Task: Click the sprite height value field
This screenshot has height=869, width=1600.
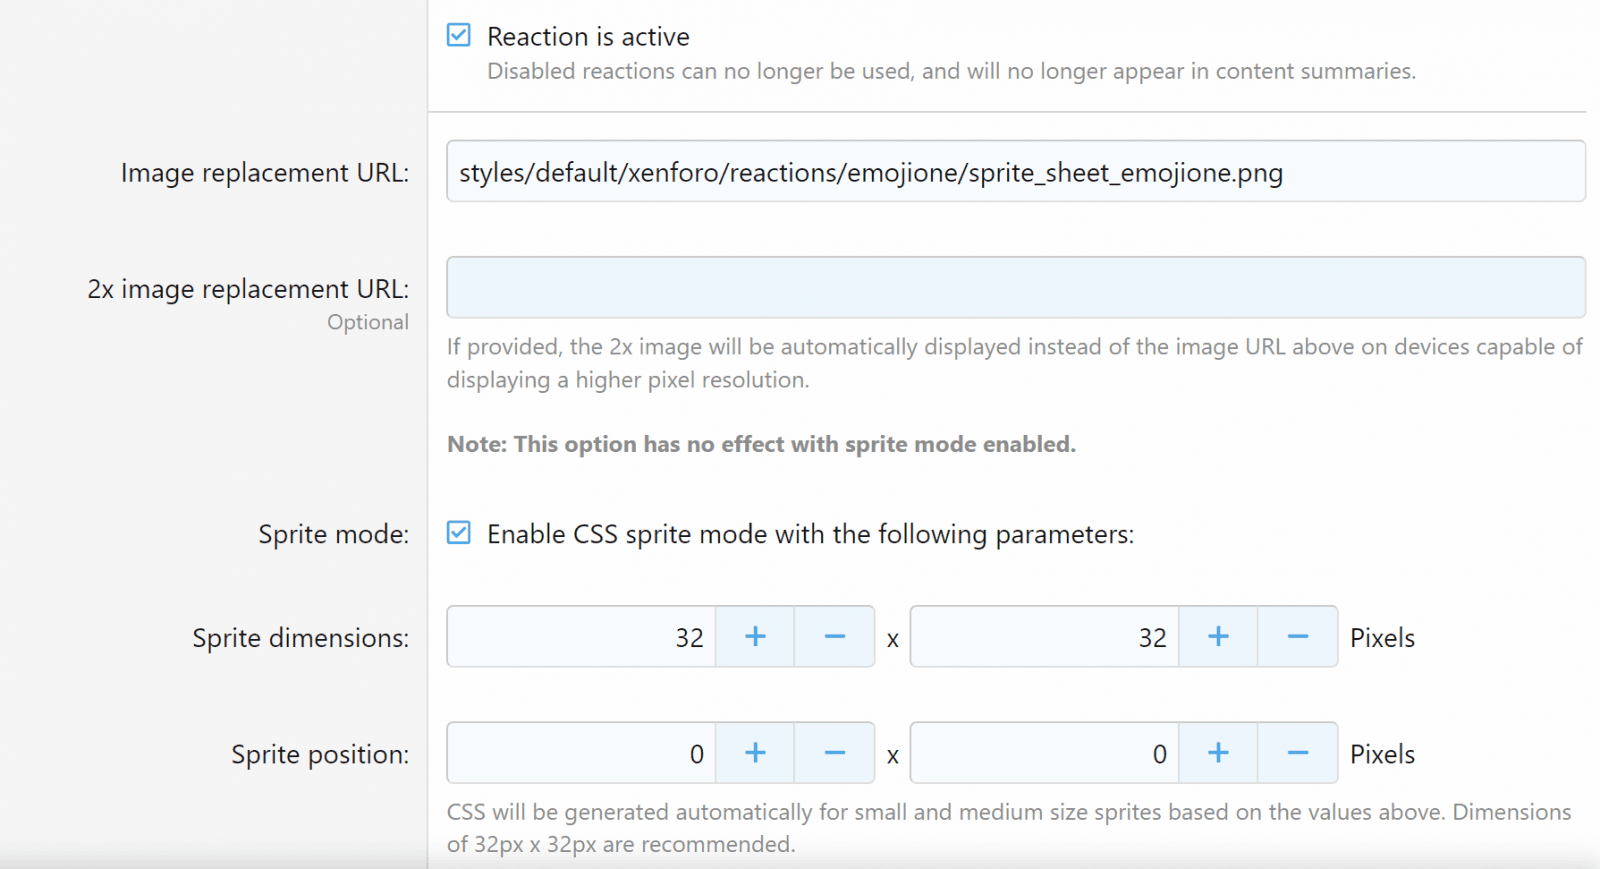Action: 1045,637
